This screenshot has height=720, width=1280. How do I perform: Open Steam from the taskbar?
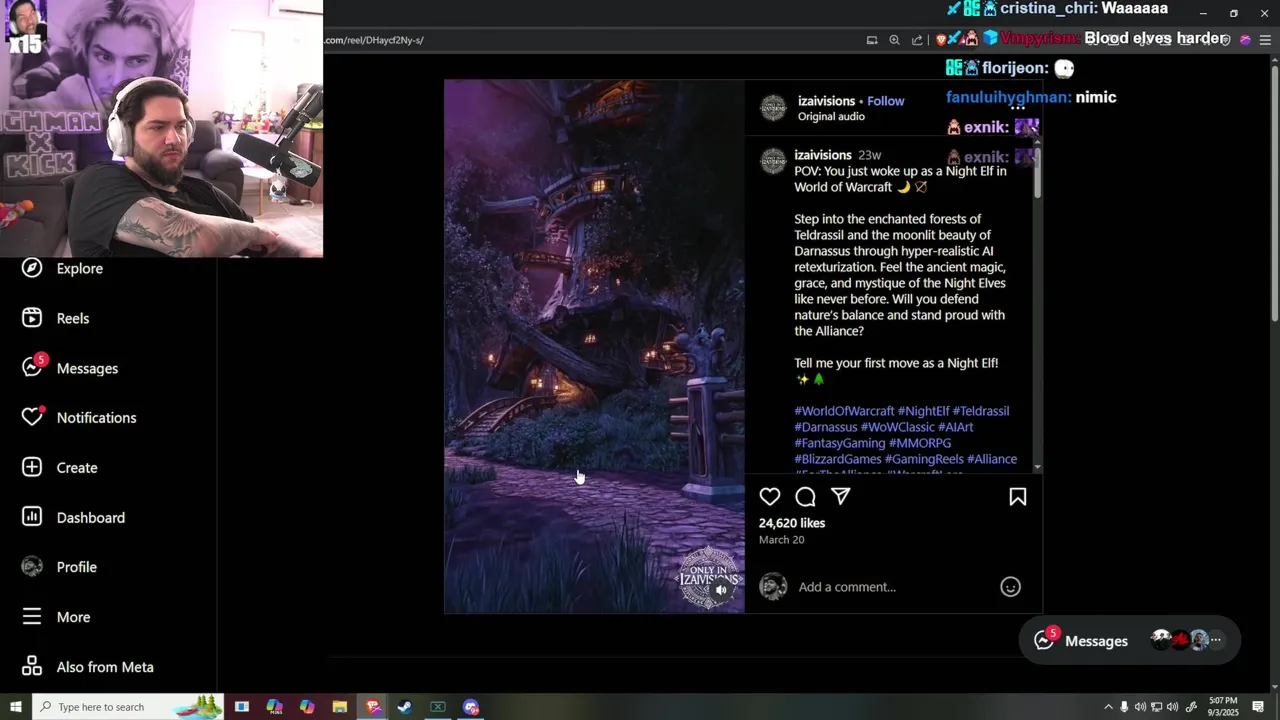[405, 707]
